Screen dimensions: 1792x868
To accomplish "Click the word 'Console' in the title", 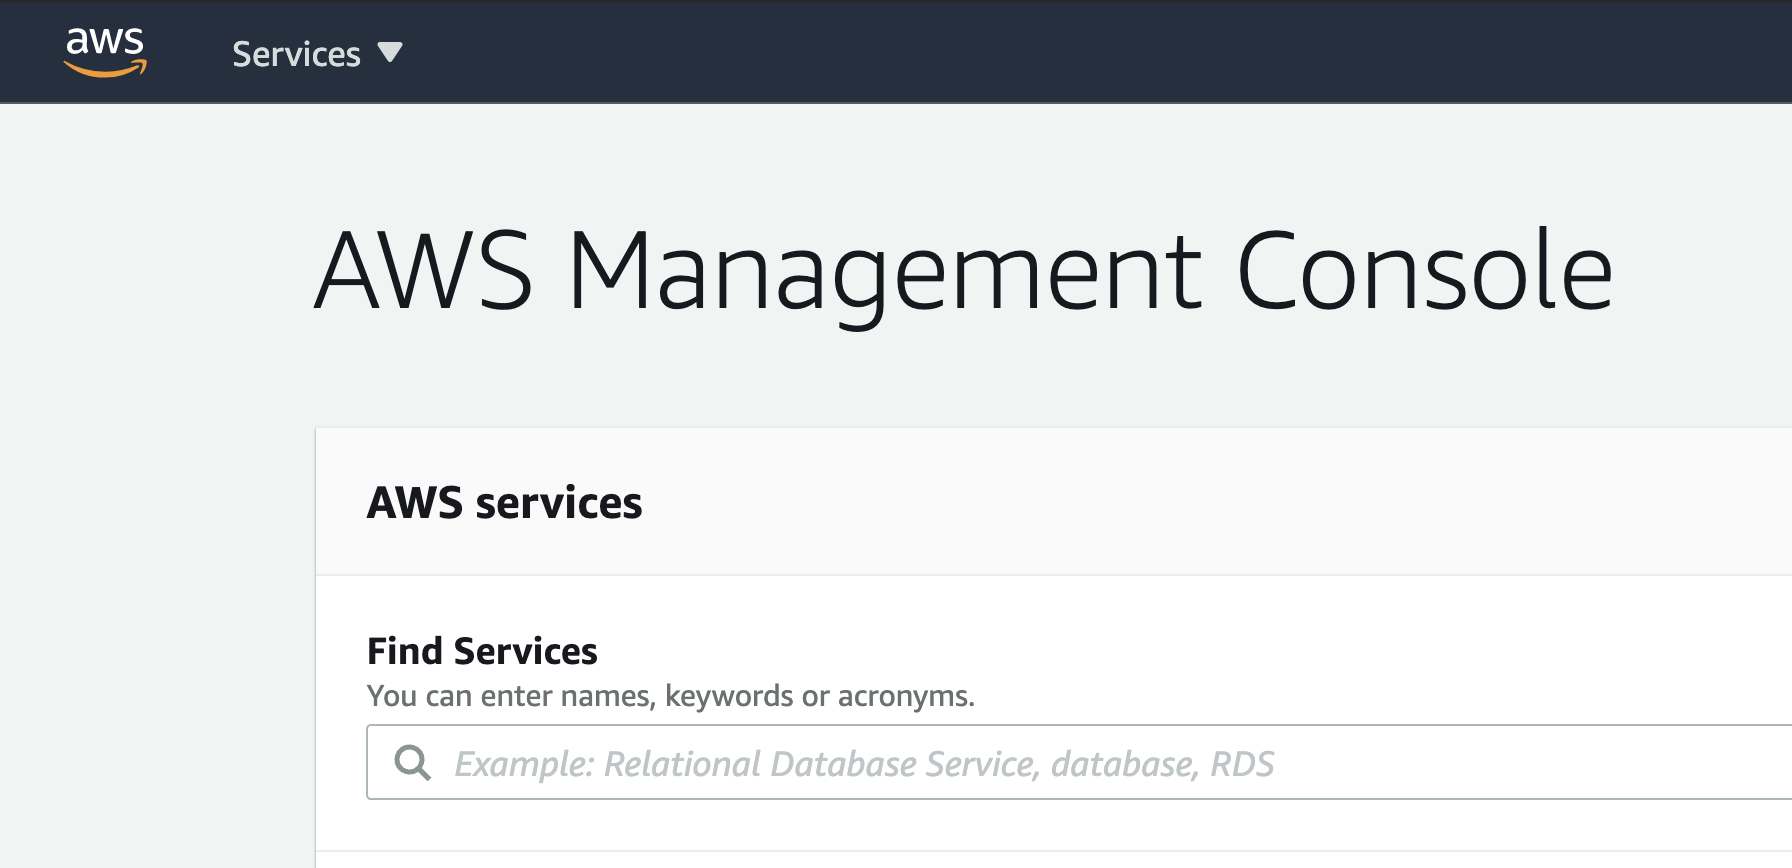I will tap(1425, 271).
